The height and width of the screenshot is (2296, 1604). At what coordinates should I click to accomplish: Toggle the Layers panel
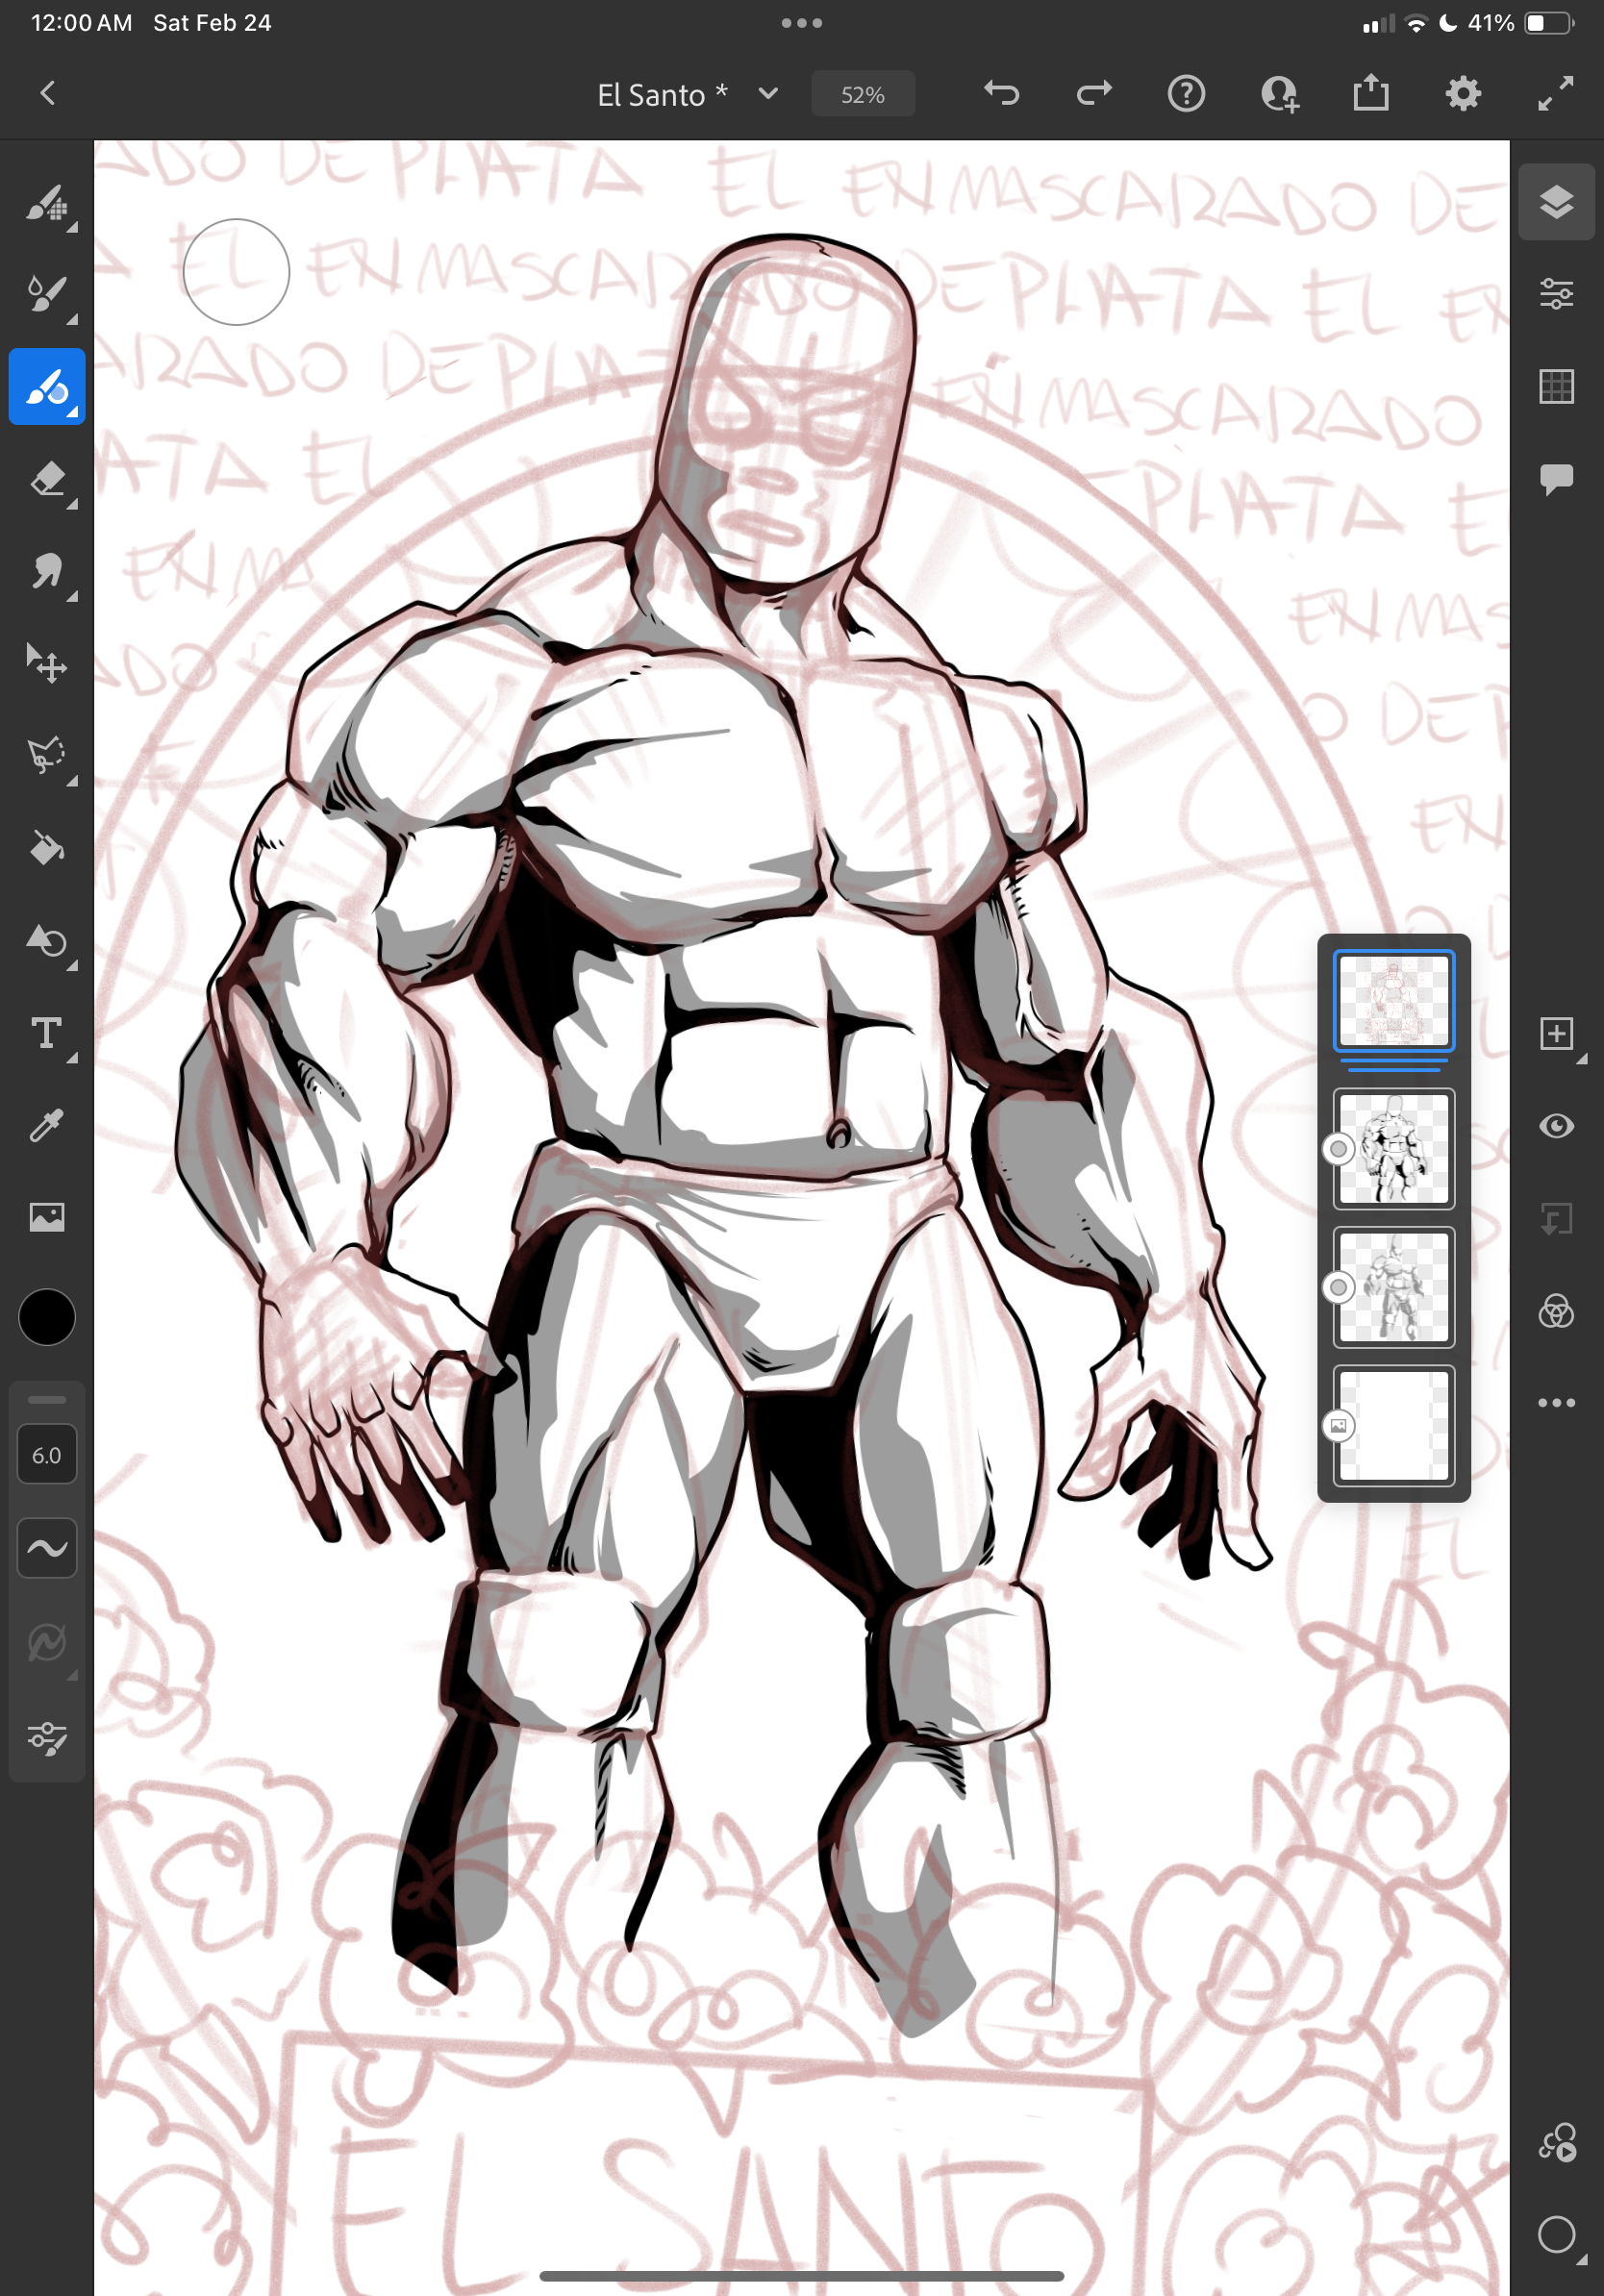[1556, 202]
